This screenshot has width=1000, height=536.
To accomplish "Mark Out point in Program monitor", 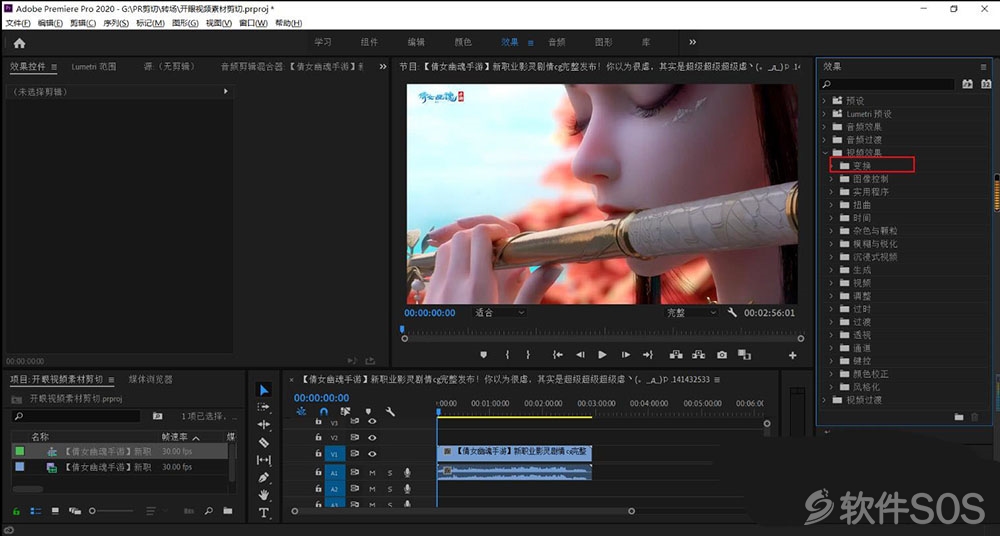I will tap(528, 355).
